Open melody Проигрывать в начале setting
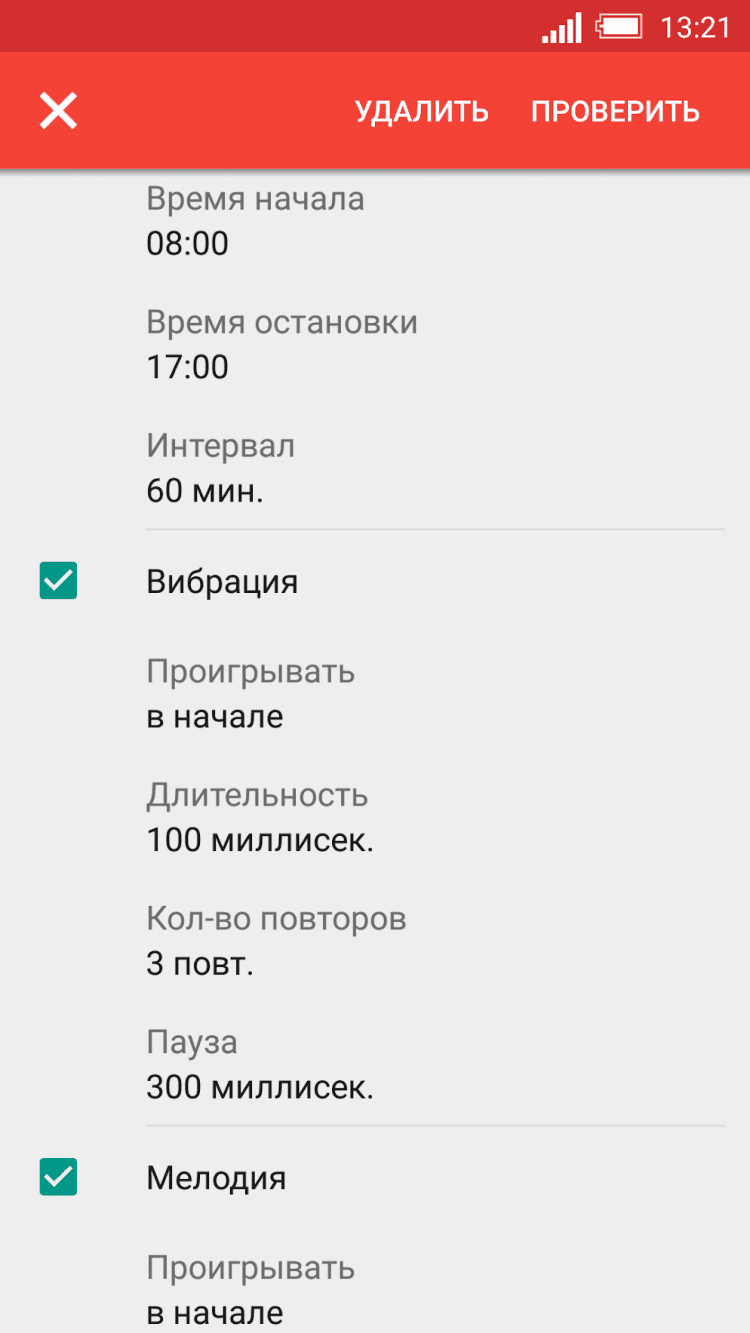The height and width of the screenshot is (1333, 750). (x=434, y=1289)
